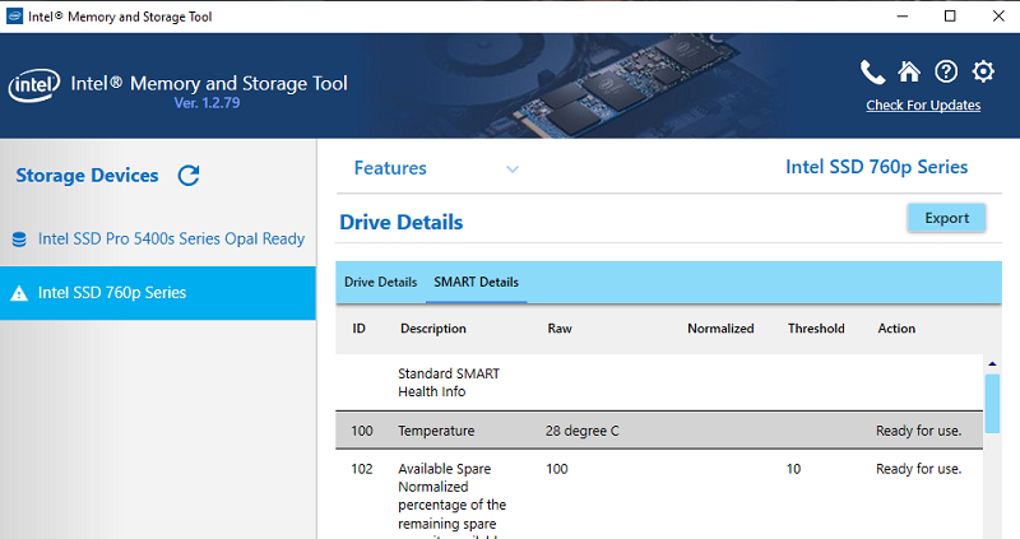Screen dimensions: 1020x539
Task: Open the SMART Details tab
Action: [476, 282]
